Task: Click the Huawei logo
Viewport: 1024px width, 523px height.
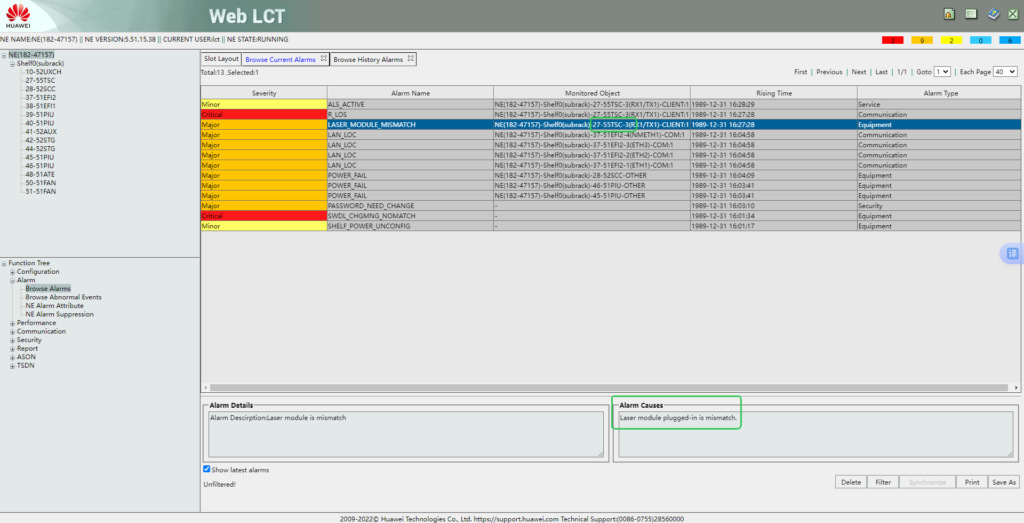Action: [19, 15]
